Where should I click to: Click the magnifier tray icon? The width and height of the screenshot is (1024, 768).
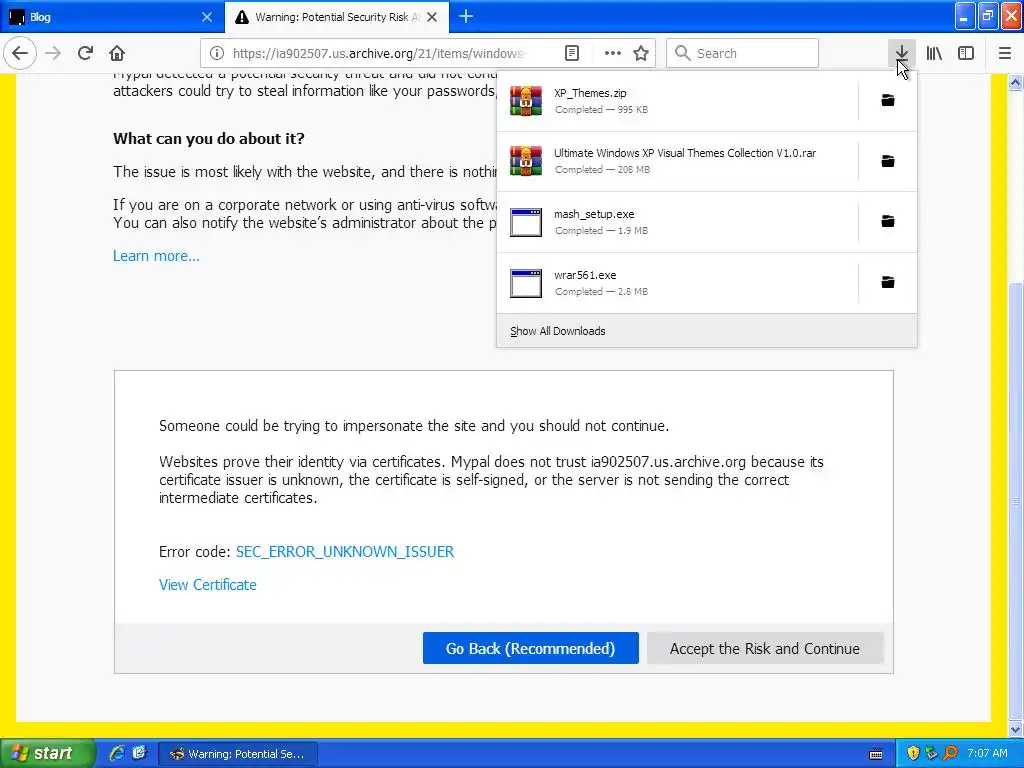click(951, 753)
